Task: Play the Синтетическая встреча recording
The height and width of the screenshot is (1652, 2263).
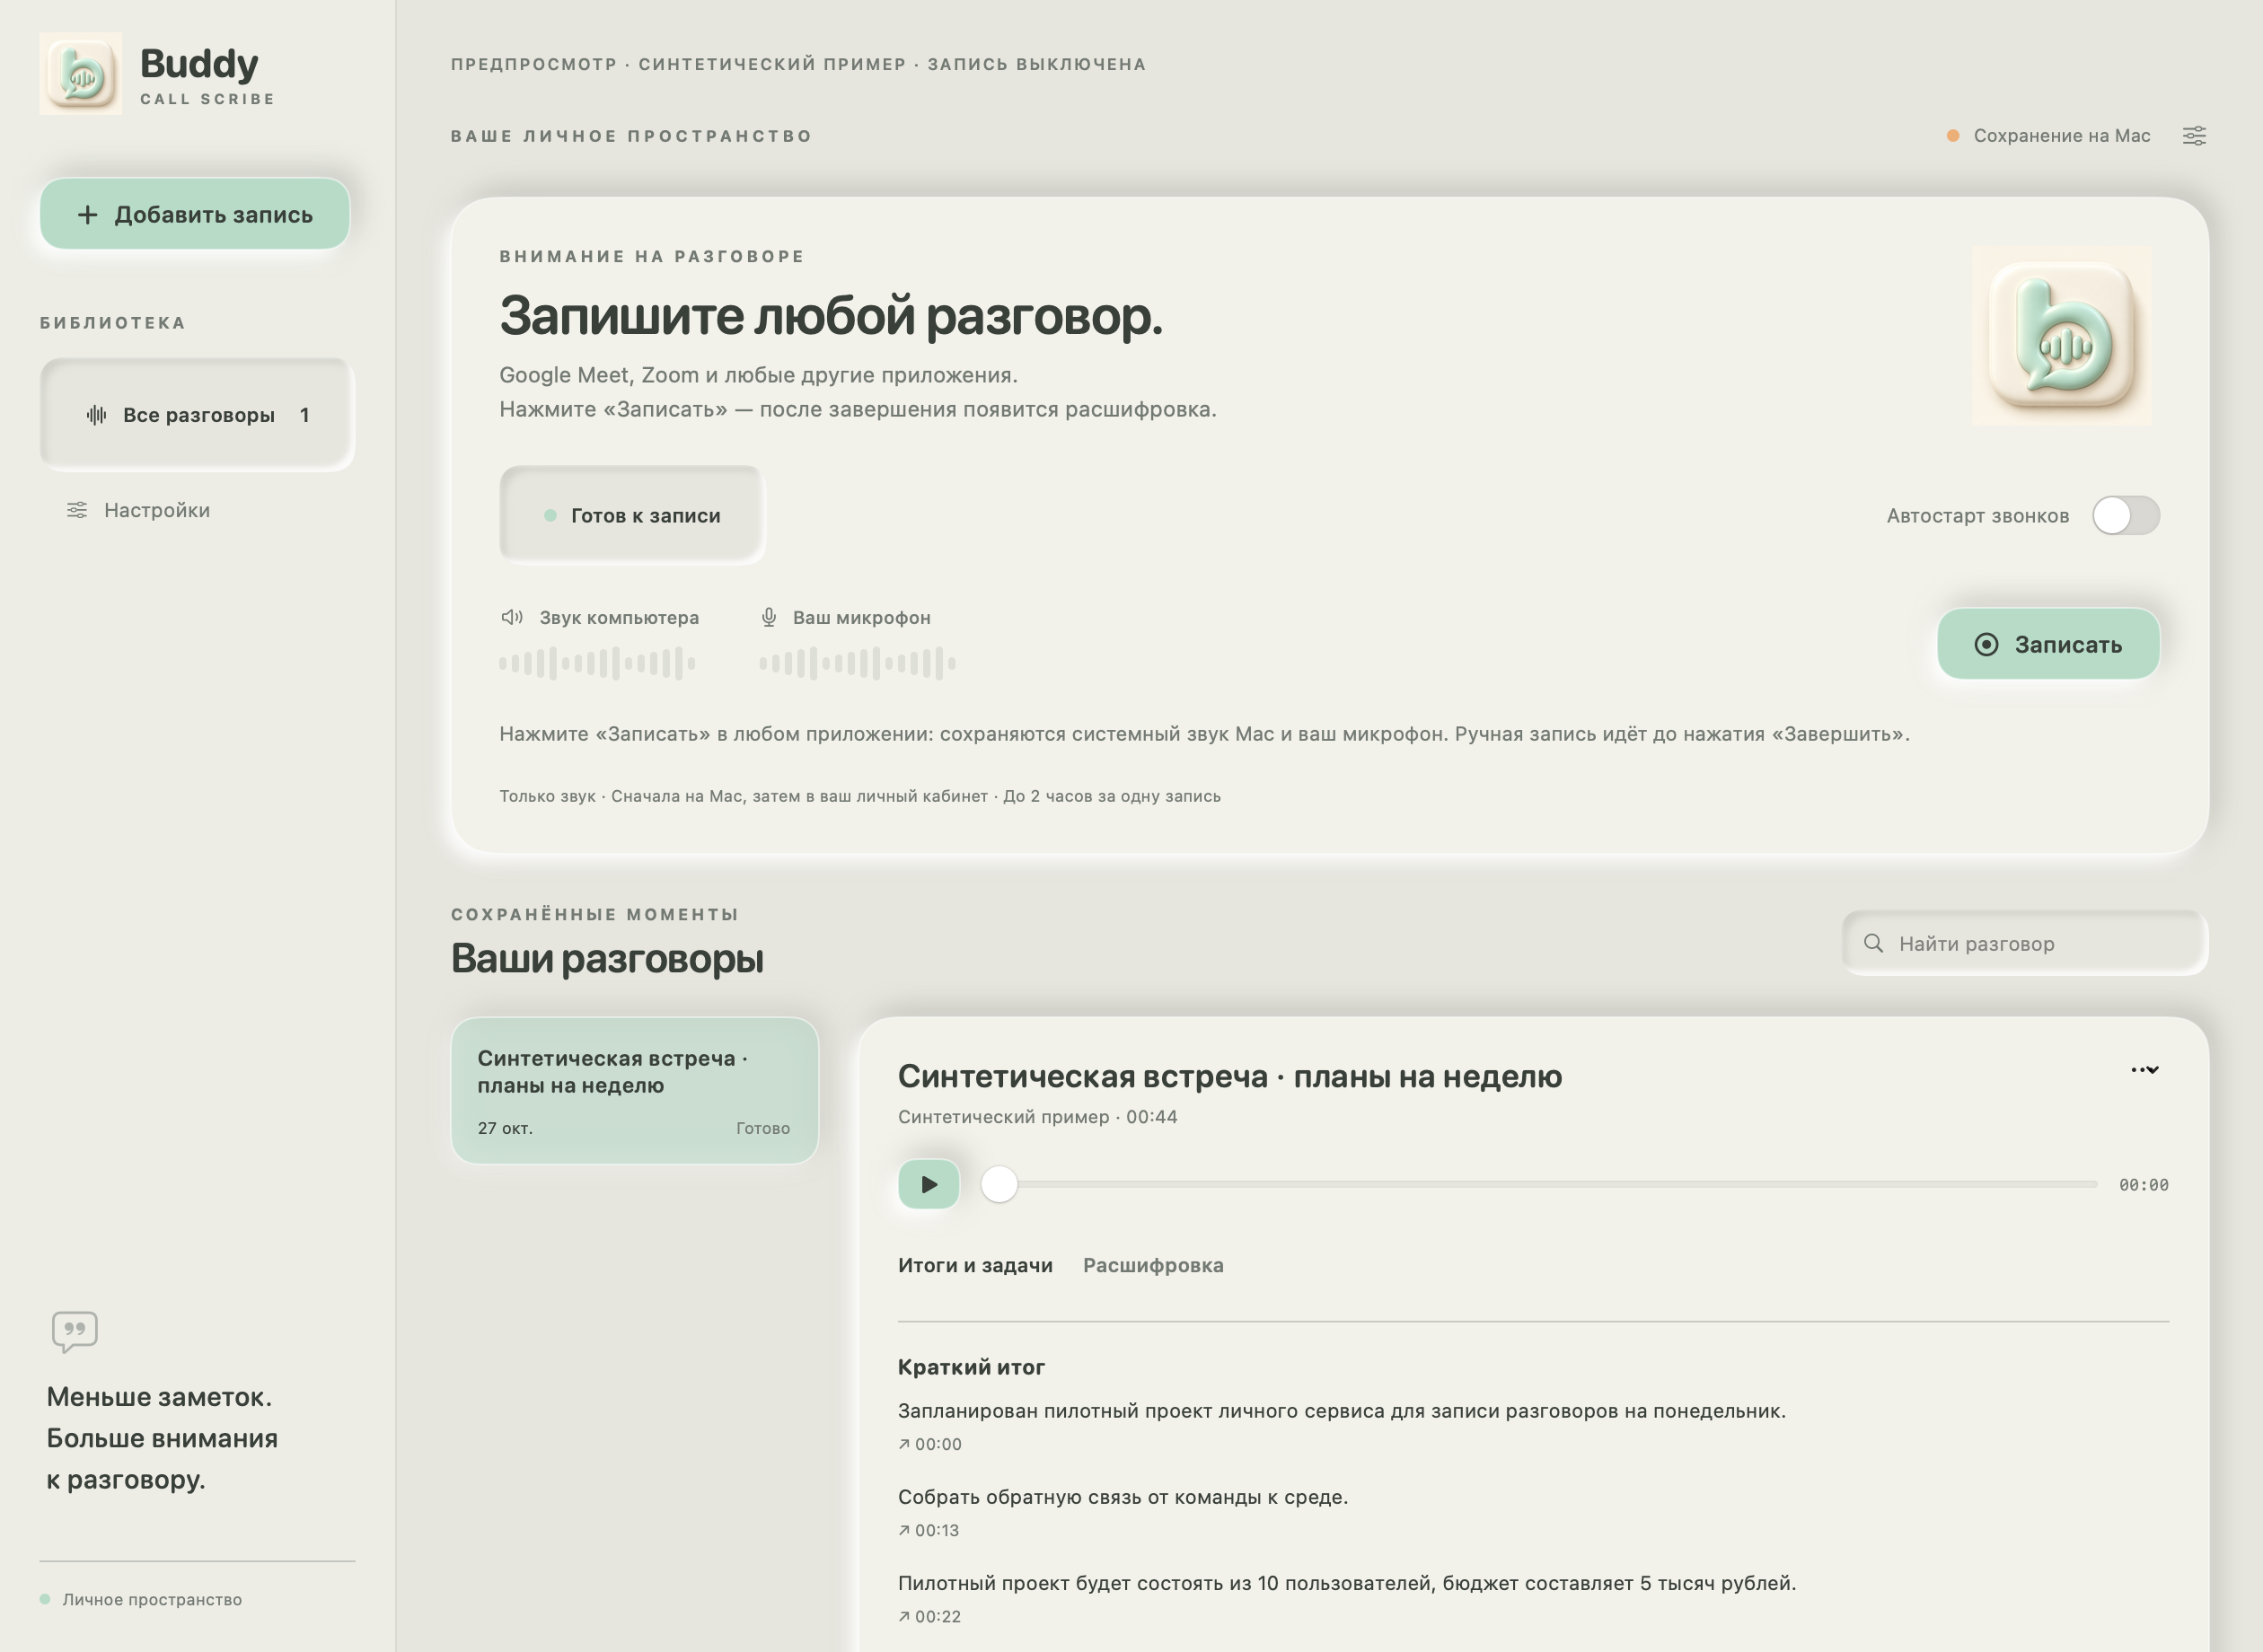Action: pyautogui.click(x=929, y=1184)
